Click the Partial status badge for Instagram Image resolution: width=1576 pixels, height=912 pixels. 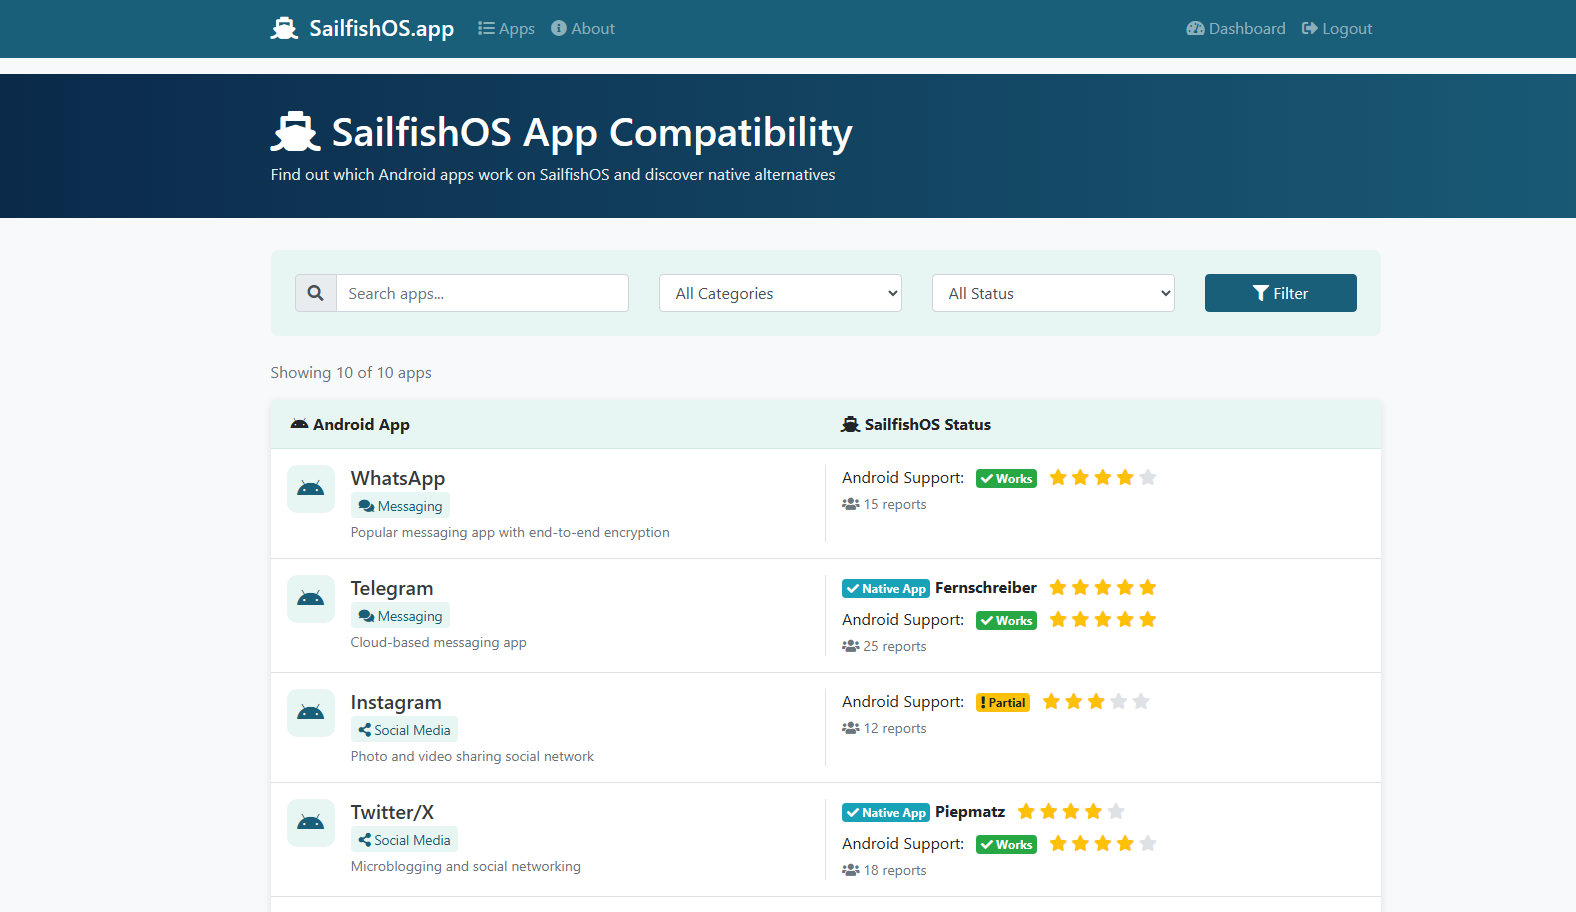(1003, 703)
